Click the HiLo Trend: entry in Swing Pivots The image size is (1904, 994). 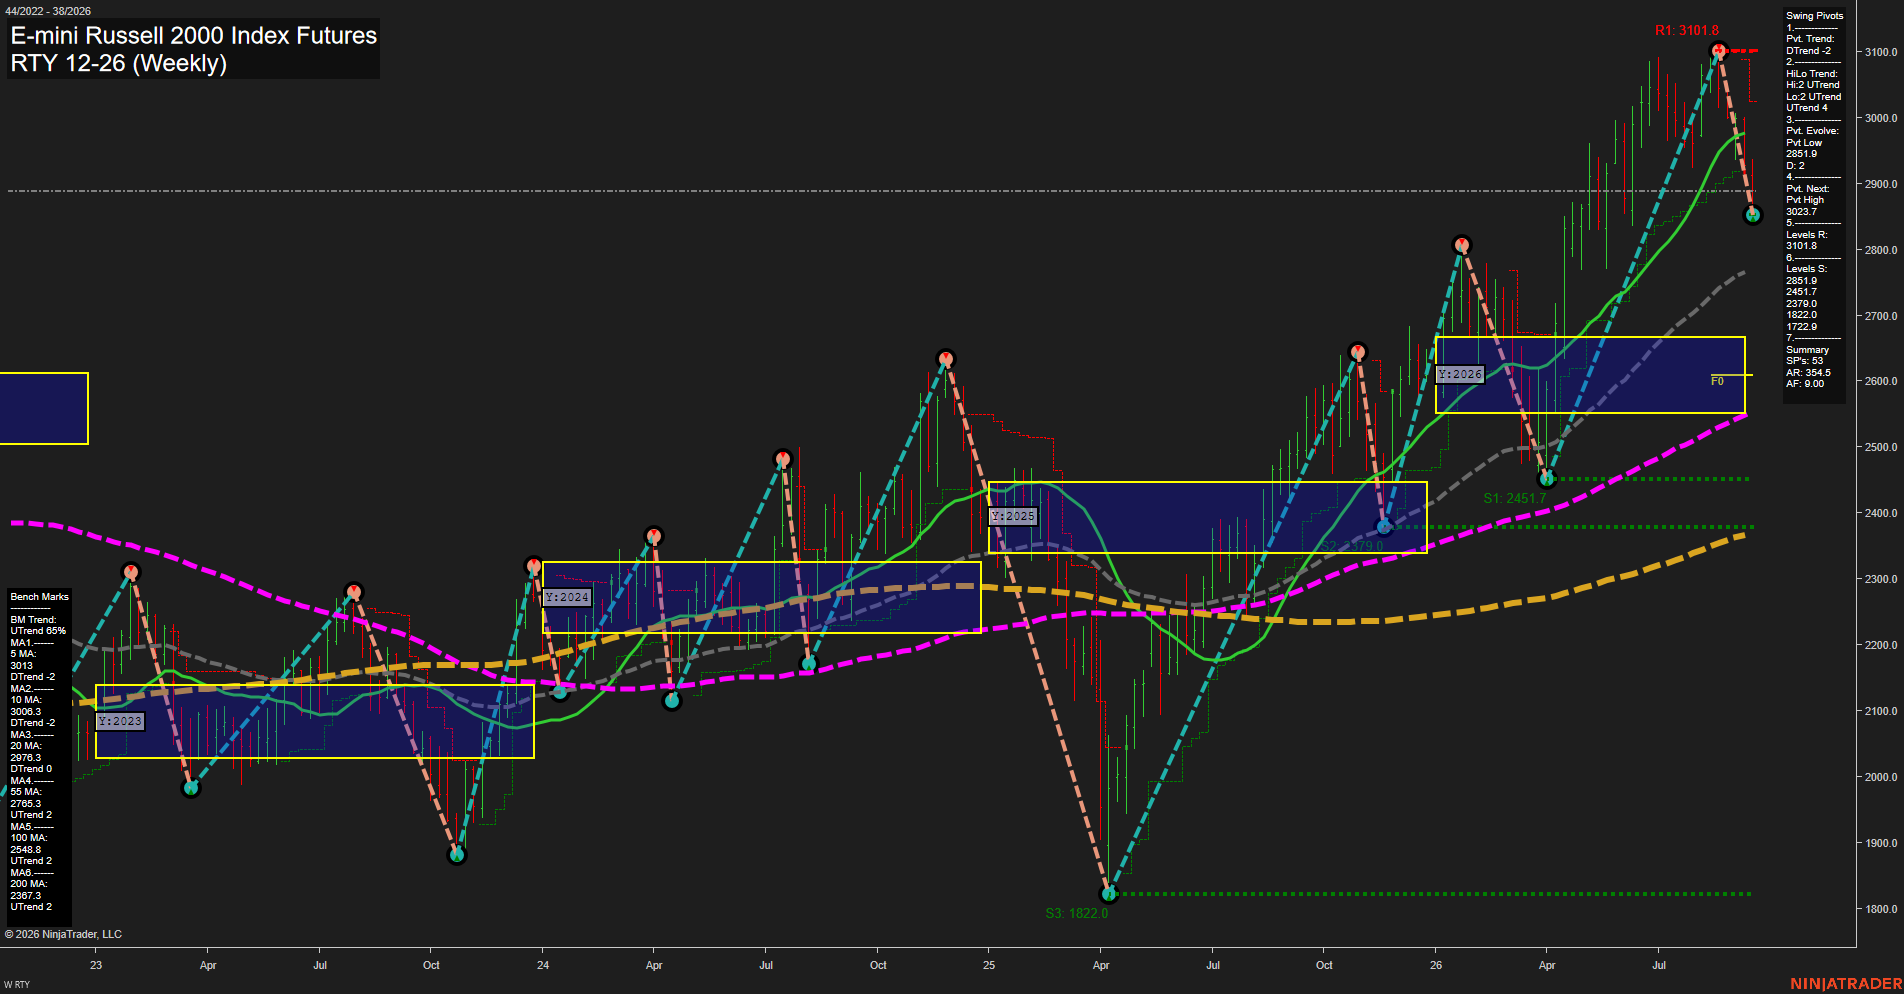1812,74
